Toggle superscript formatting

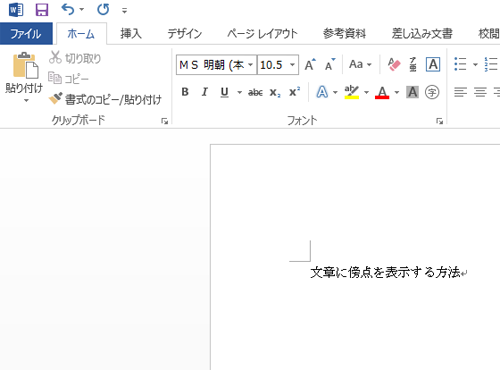294,92
